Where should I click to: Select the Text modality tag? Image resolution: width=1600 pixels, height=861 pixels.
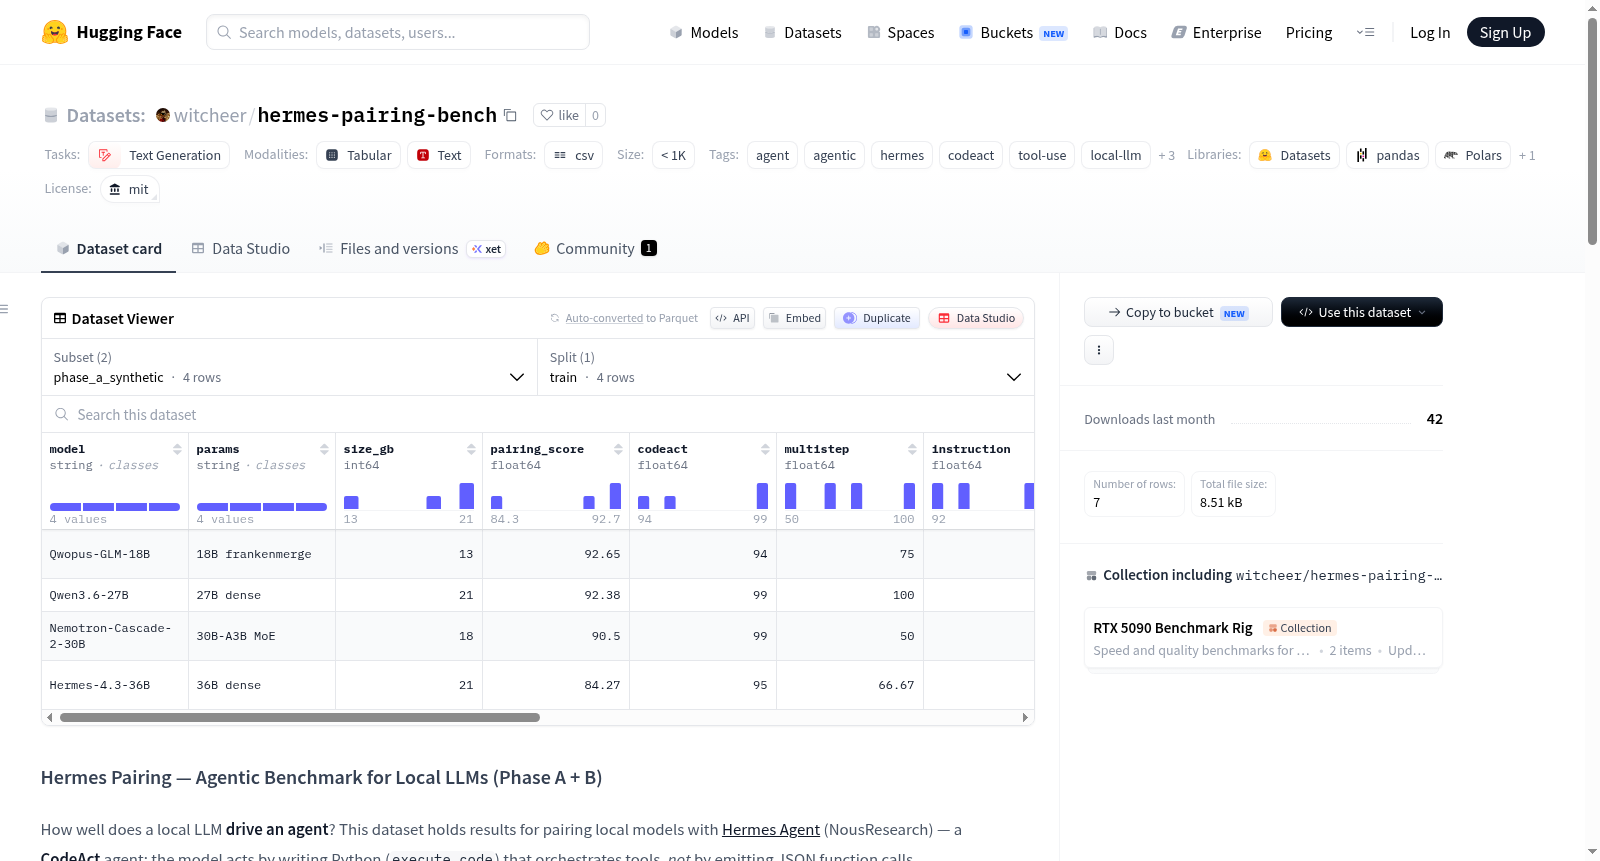439,155
